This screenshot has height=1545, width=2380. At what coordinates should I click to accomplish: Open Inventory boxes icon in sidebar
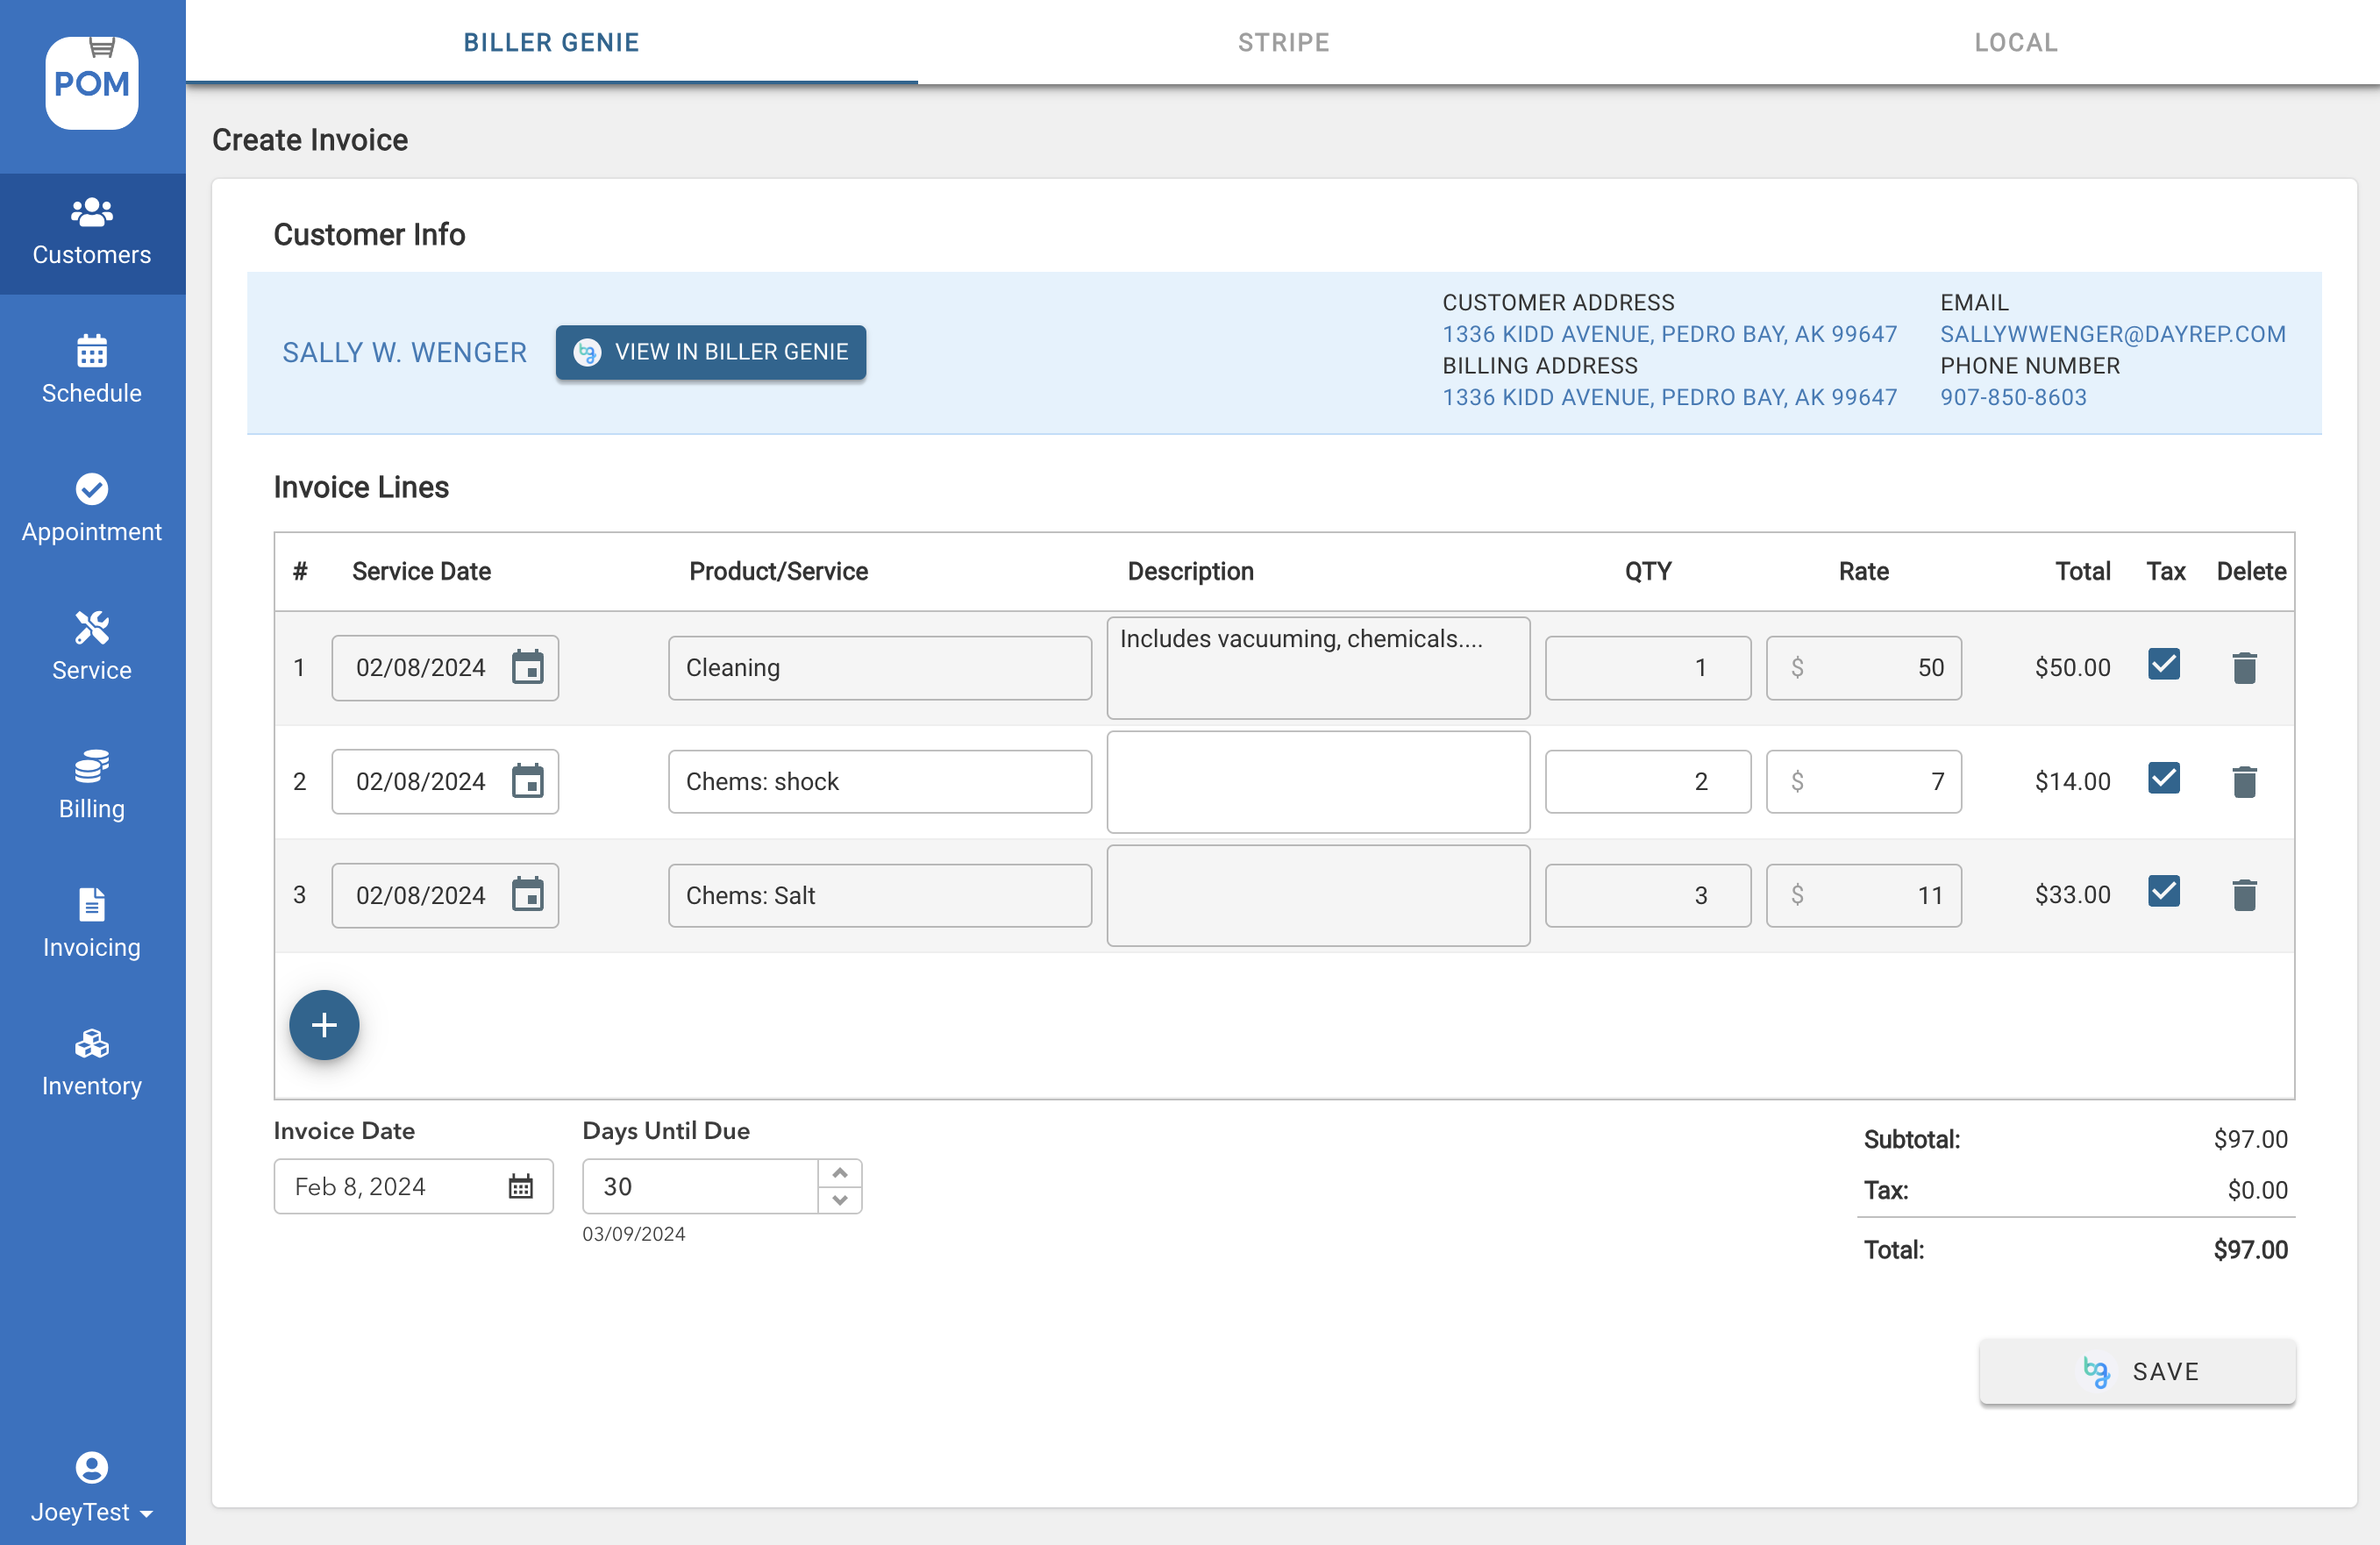click(91, 1044)
